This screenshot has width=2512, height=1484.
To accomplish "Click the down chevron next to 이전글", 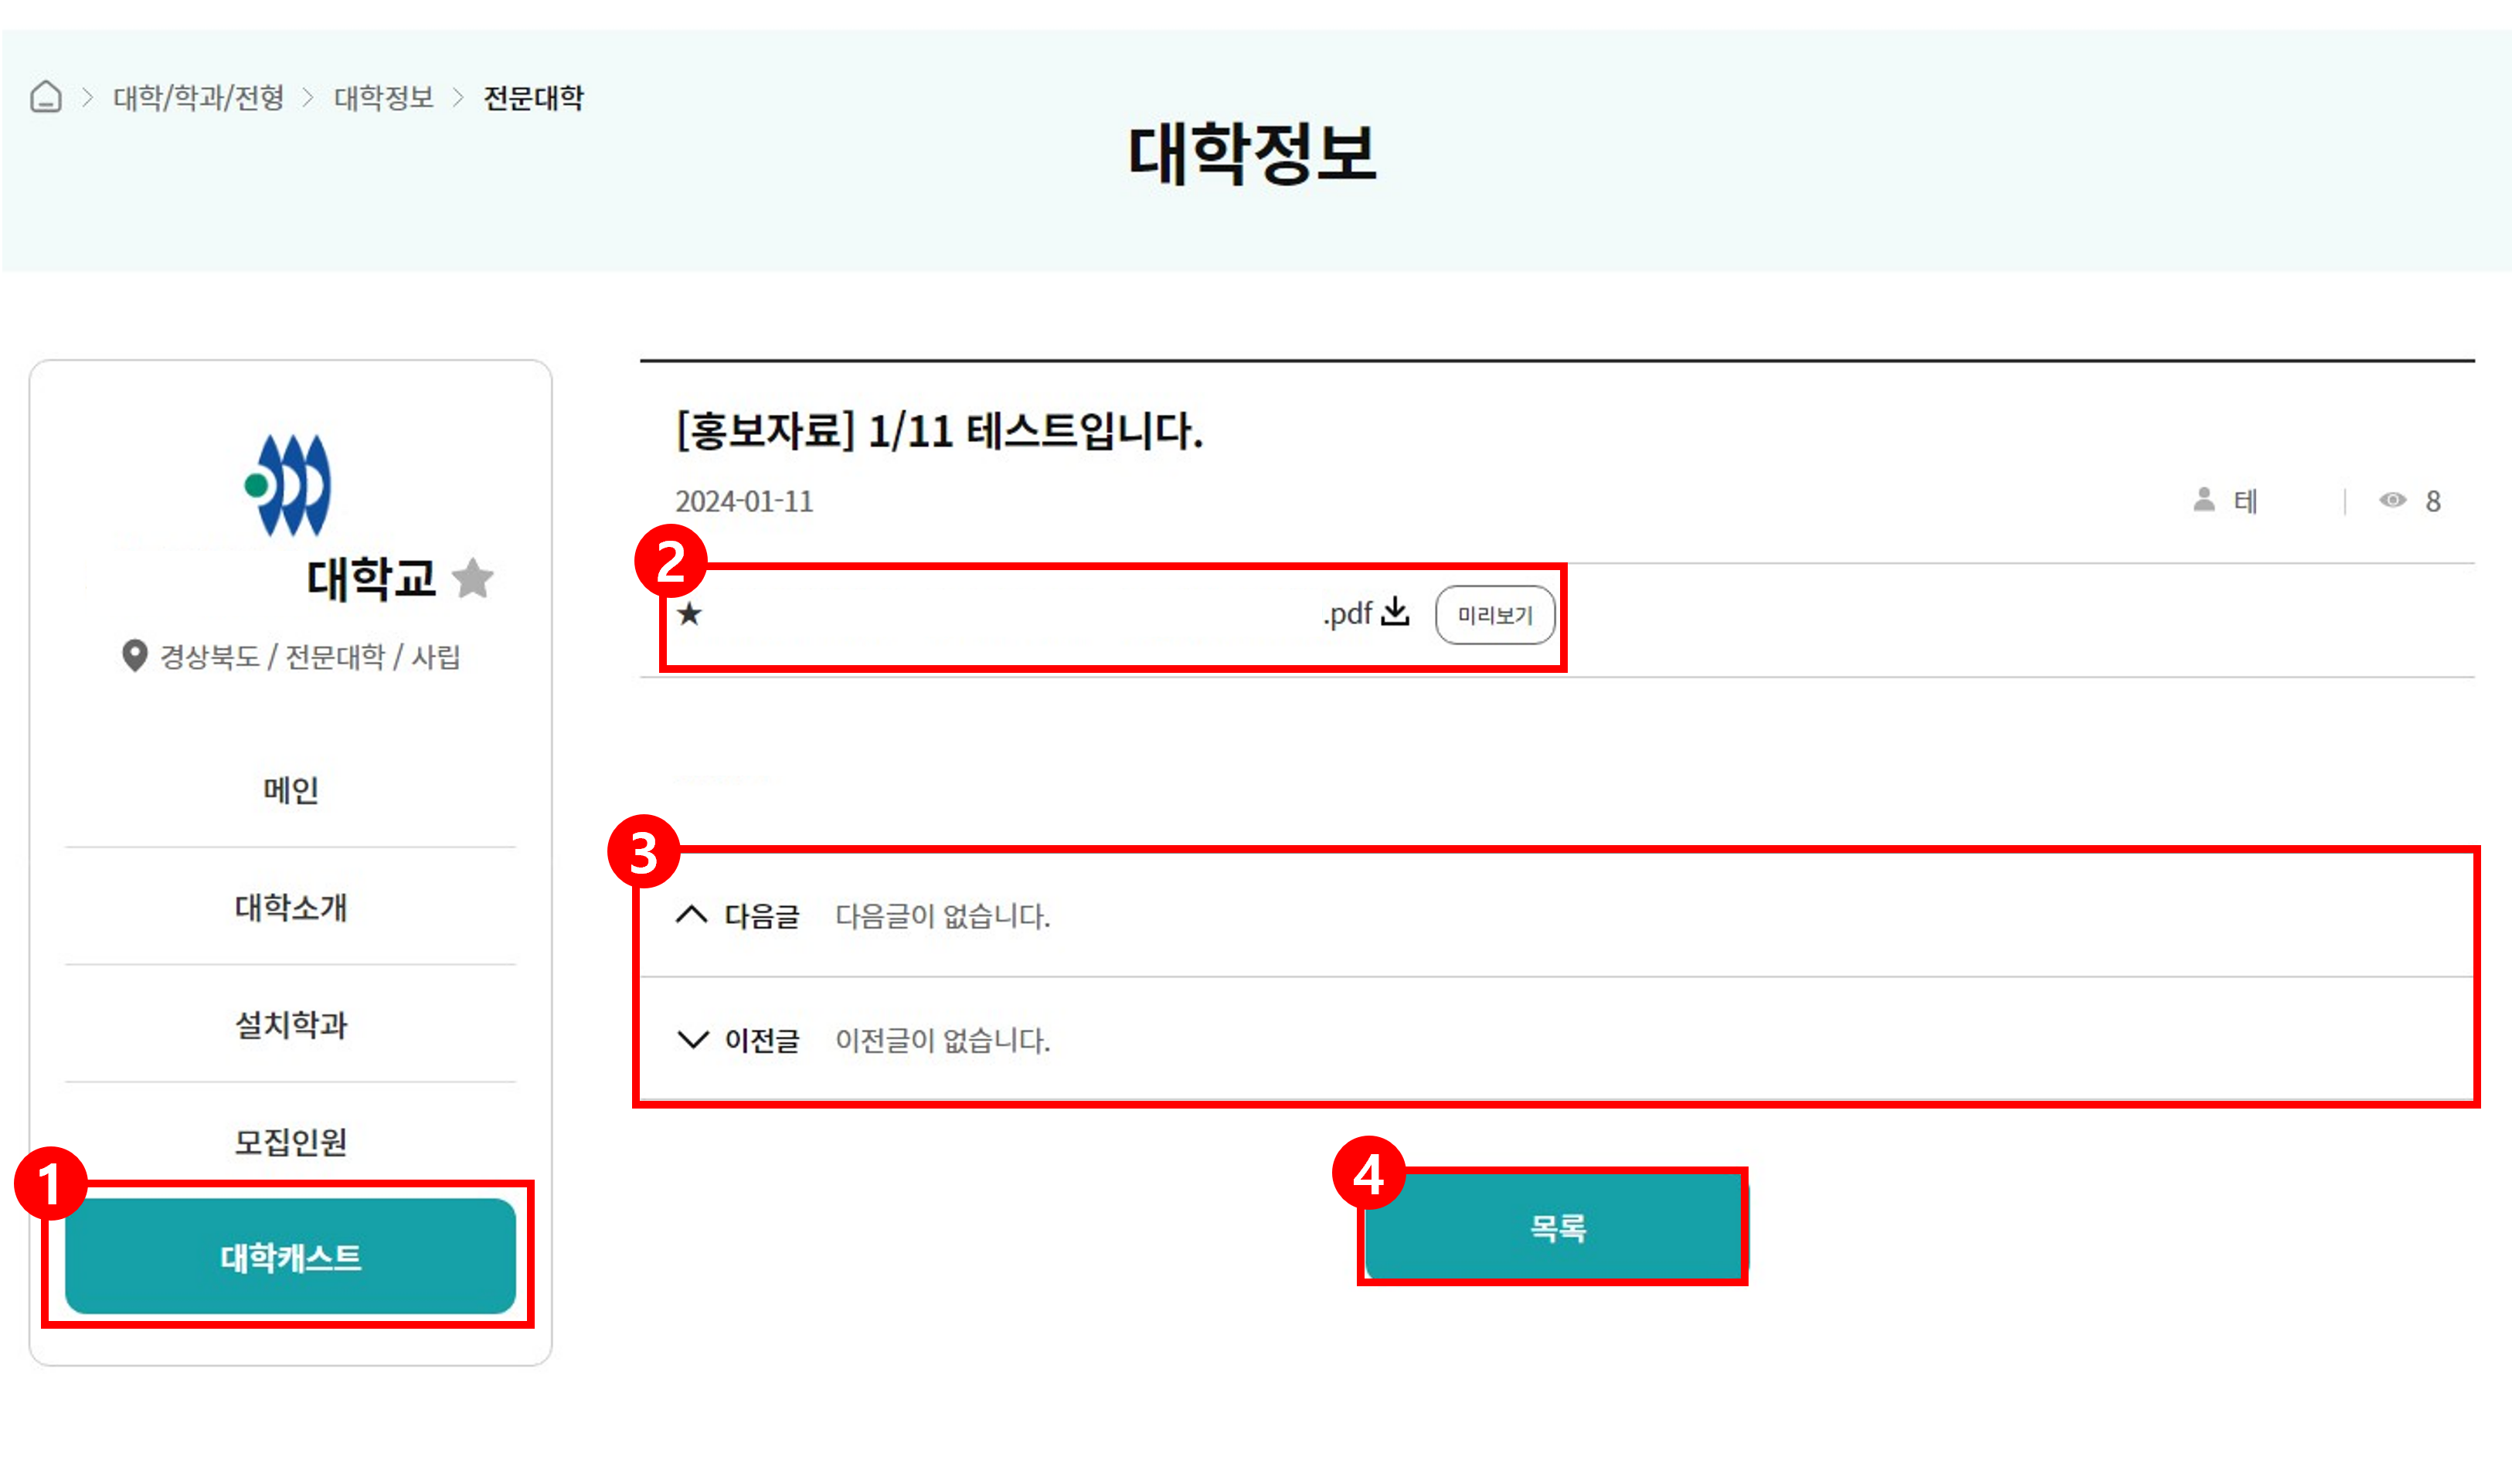I will [x=692, y=1040].
